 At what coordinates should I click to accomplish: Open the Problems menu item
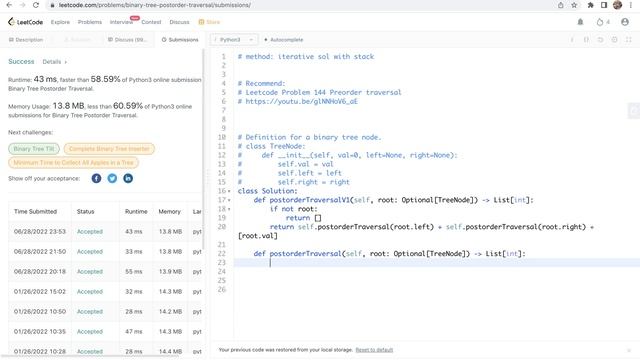click(90, 22)
